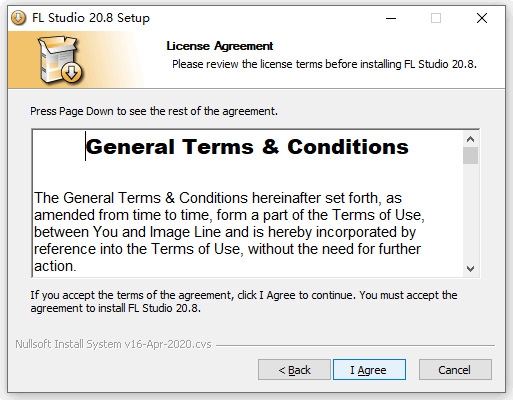Click the scroll down arrow in license box
Viewport: 513px width, 400px height.
pyautogui.click(x=470, y=269)
